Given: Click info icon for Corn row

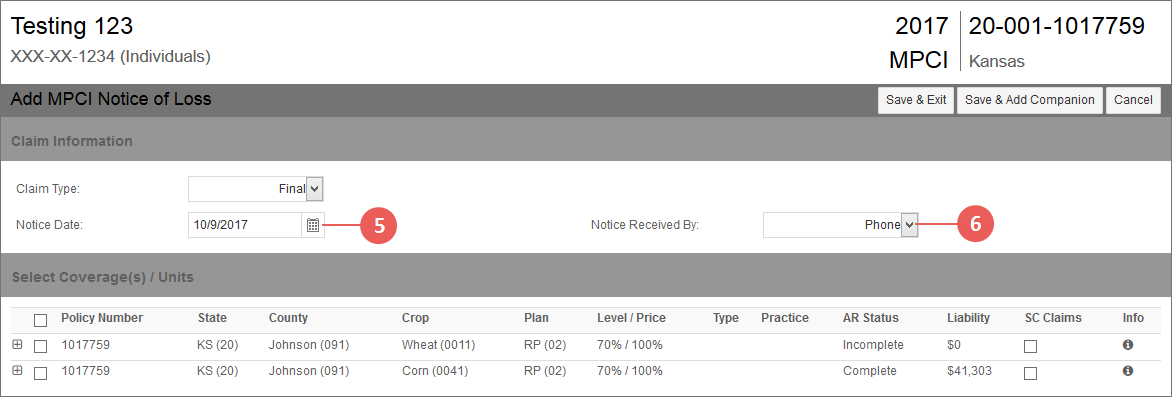Looking at the screenshot, I should 1128,370.
